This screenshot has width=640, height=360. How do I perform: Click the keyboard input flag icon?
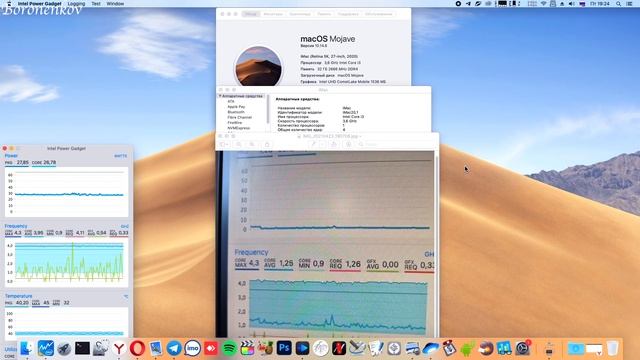pyautogui.click(x=582, y=4)
